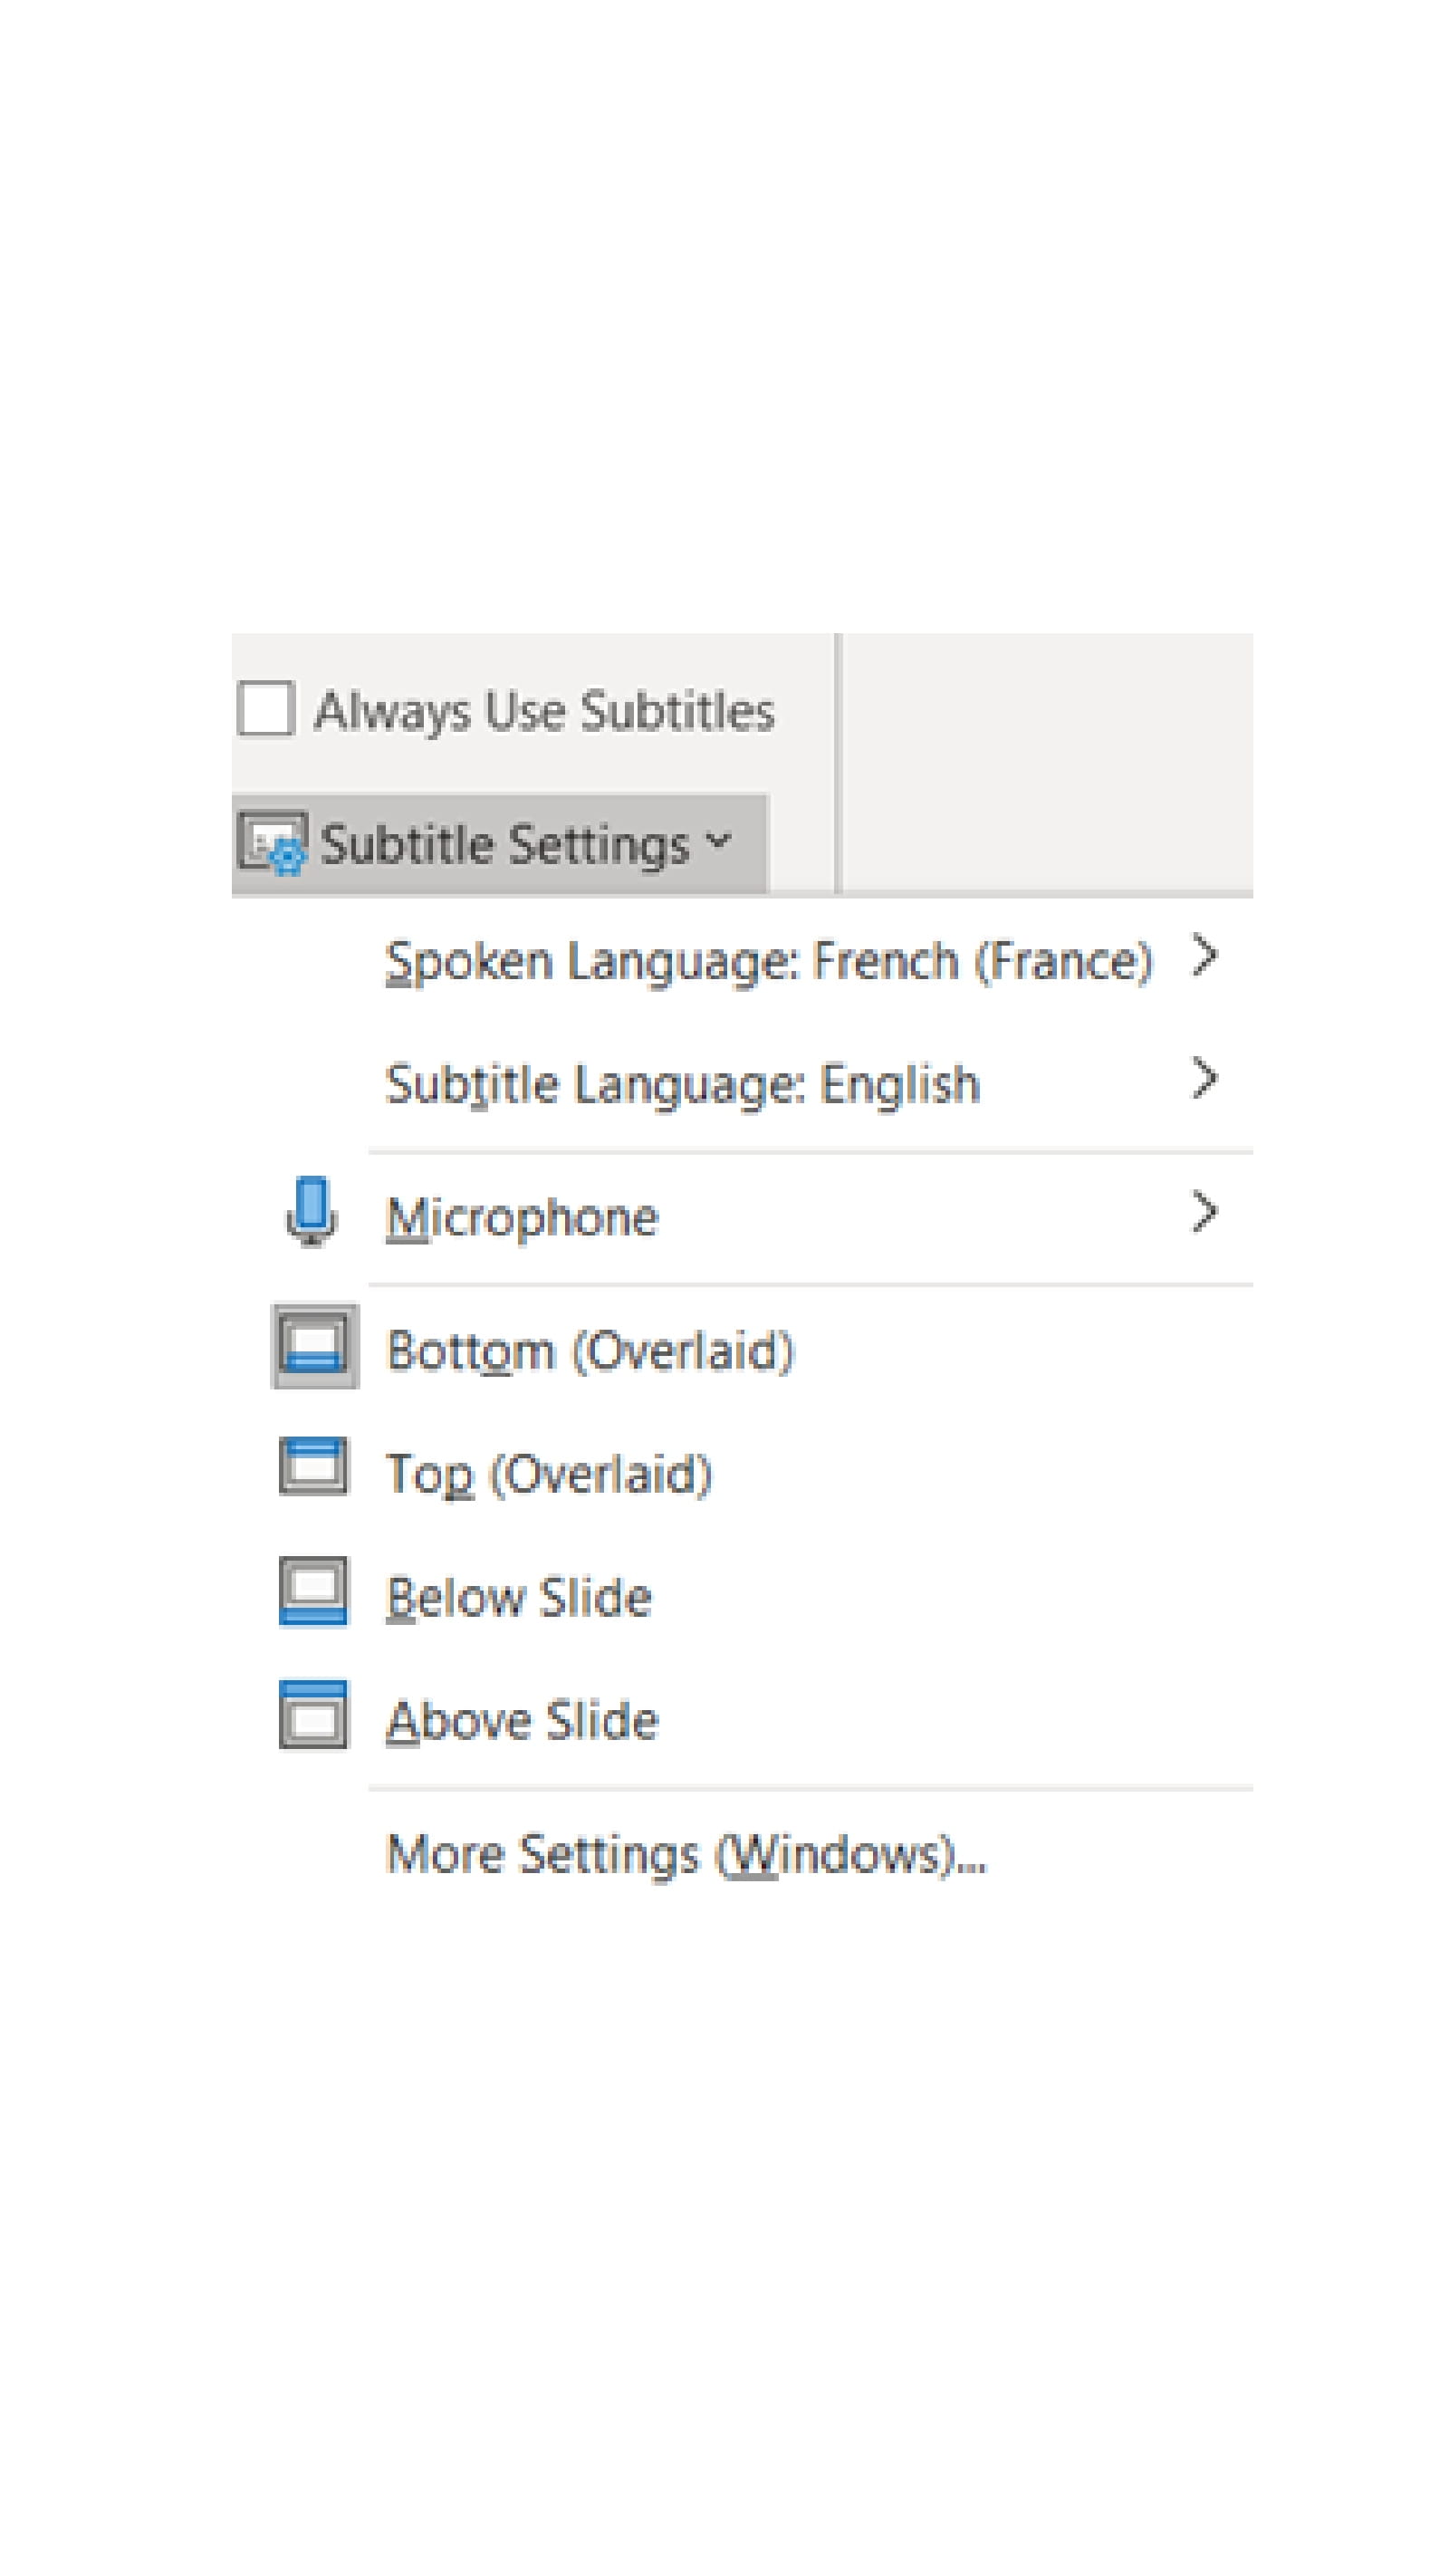Open the Subtitle Settings dropdown chevron

pyautogui.click(x=716, y=843)
